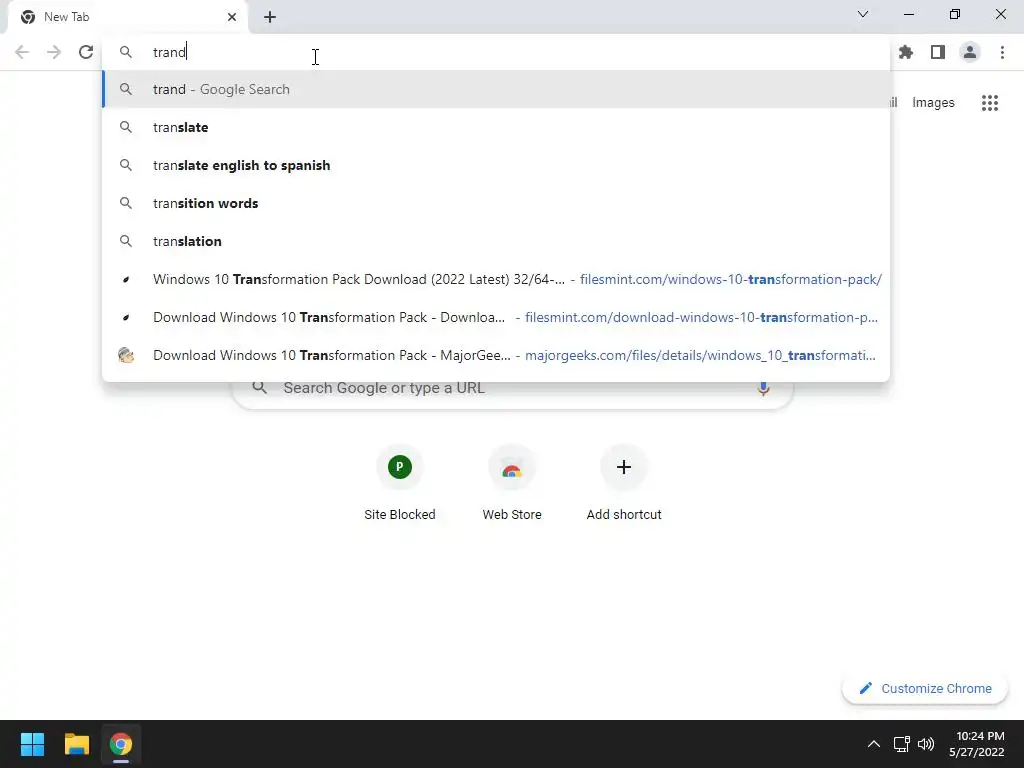Open the profile avatar menu

(970, 52)
